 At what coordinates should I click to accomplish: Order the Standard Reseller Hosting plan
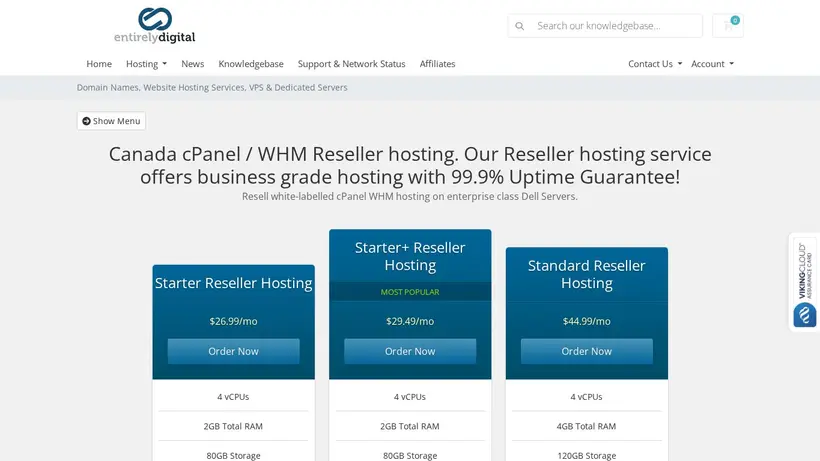[587, 351]
